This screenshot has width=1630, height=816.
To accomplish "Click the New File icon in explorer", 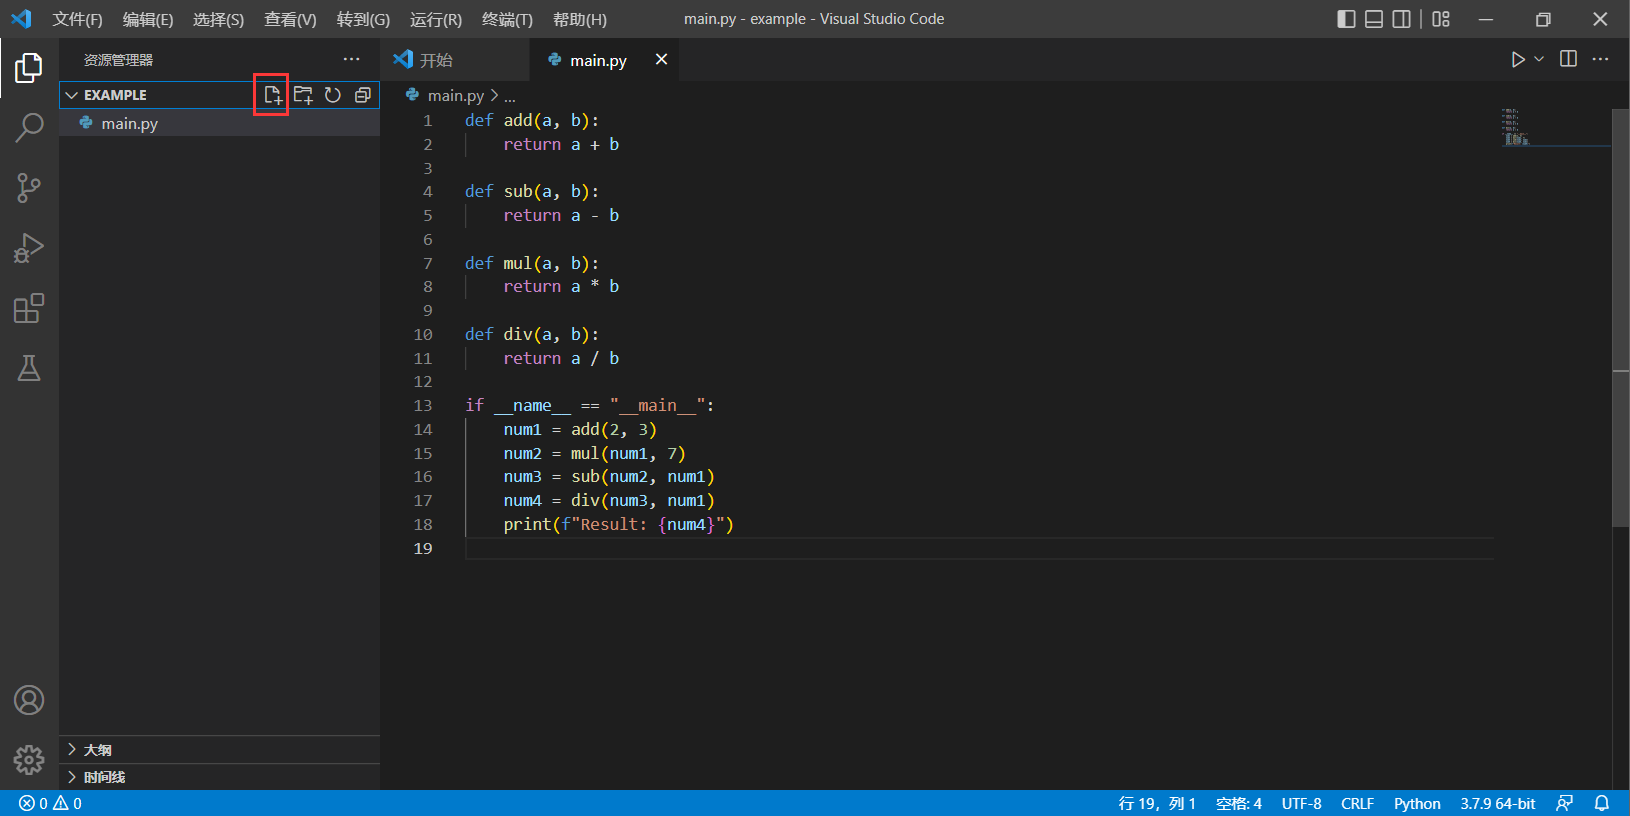I will pos(272,95).
